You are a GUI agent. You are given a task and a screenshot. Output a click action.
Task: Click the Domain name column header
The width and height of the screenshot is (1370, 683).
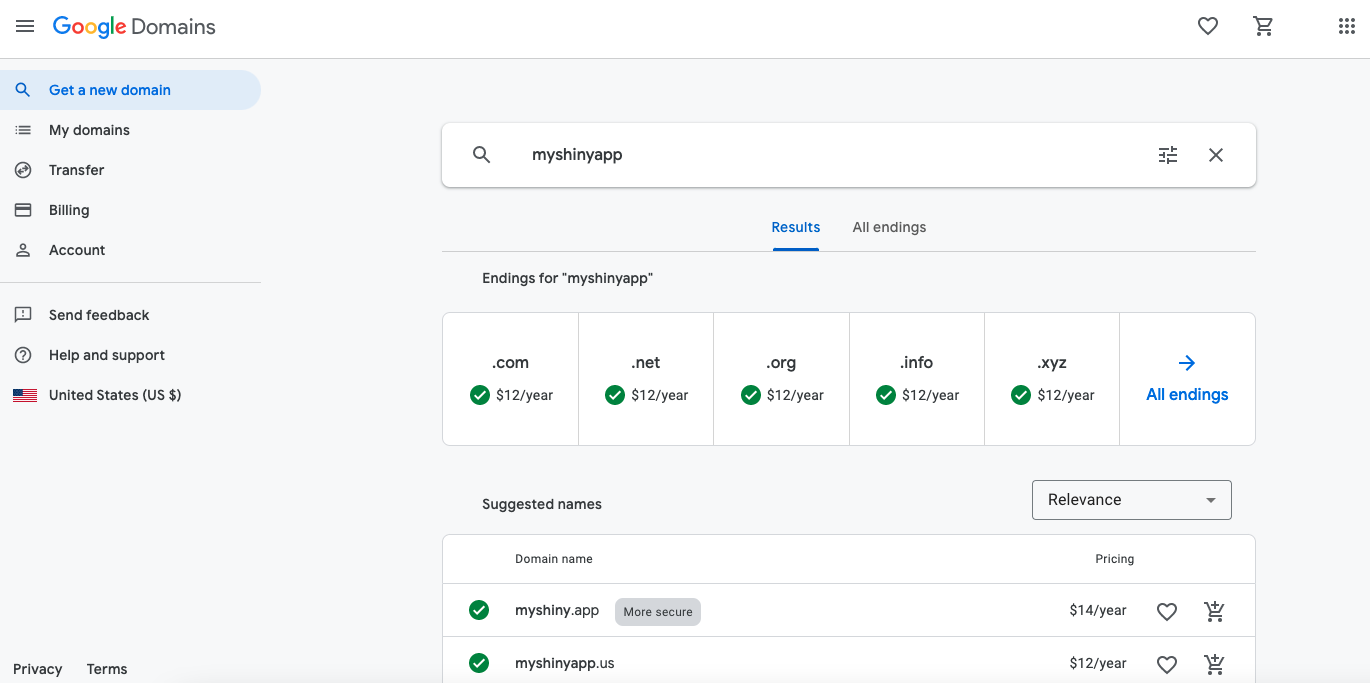click(554, 559)
